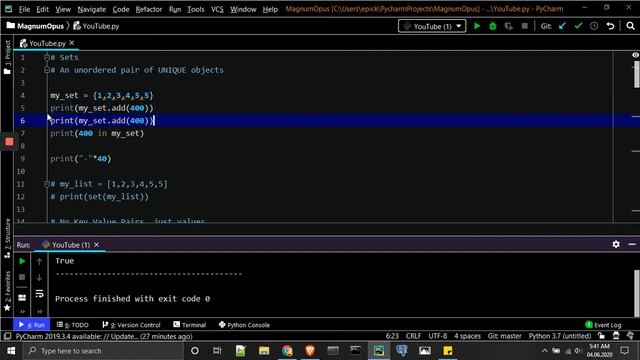The height and width of the screenshot is (360, 640).
Task: Open the Project tool window sidebar tab
Action: 7,57
